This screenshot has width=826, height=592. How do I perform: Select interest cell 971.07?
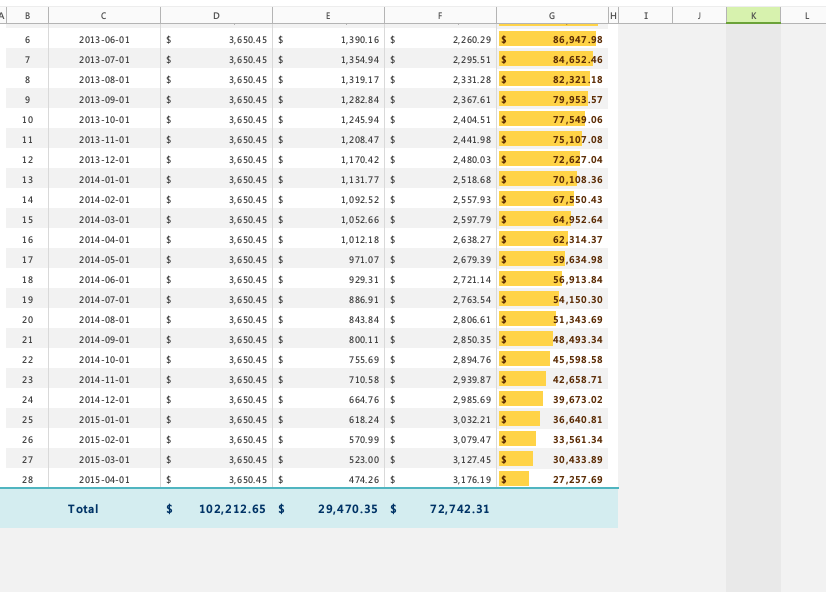[328, 260]
